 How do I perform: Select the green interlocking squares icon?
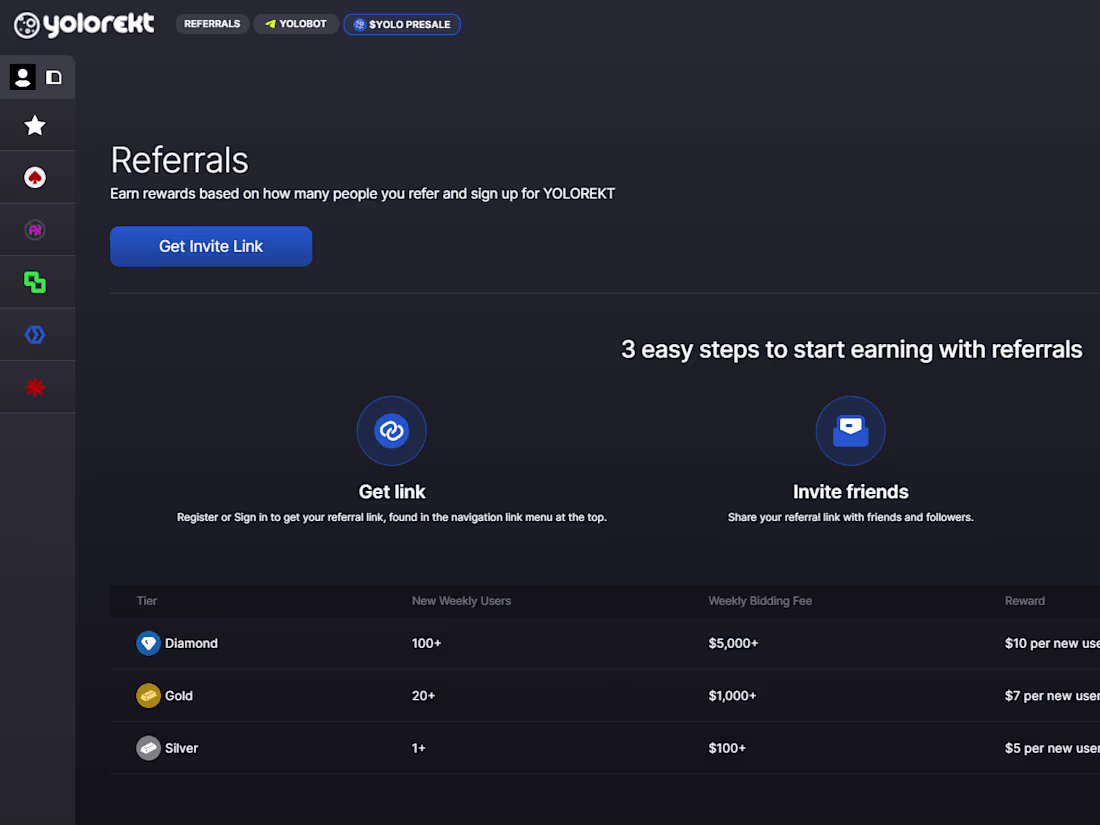[x=35, y=282]
